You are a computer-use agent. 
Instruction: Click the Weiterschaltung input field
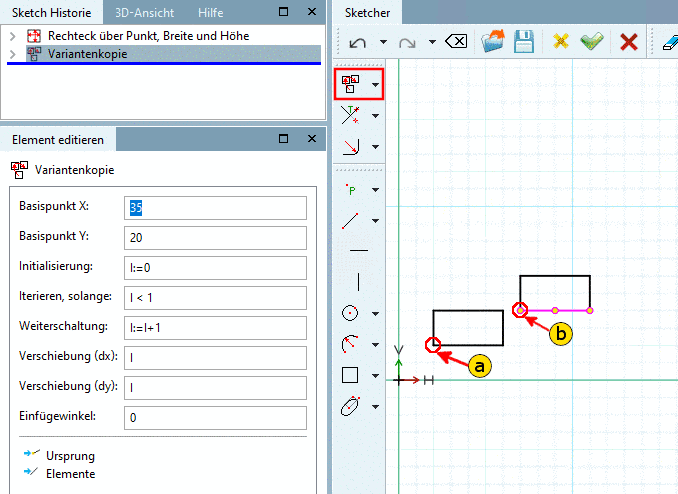[x=215, y=327]
